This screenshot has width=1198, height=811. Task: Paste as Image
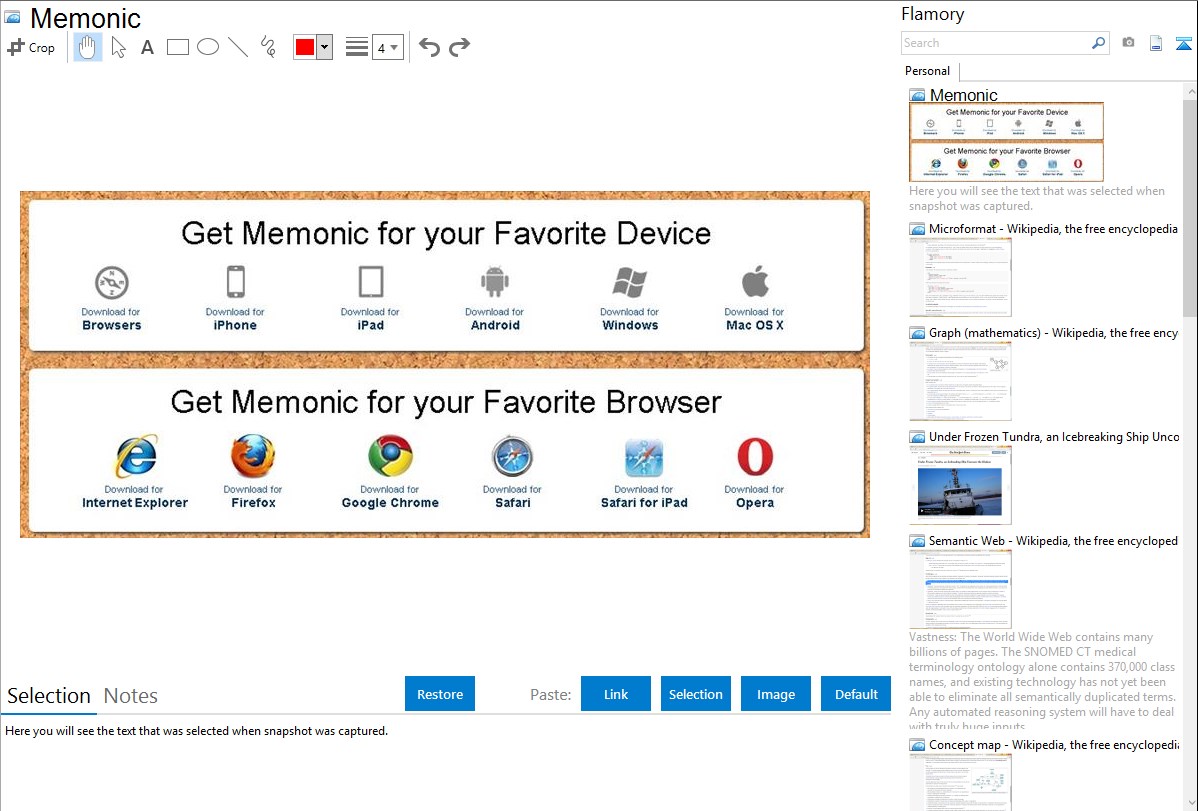pyautogui.click(x=776, y=694)
